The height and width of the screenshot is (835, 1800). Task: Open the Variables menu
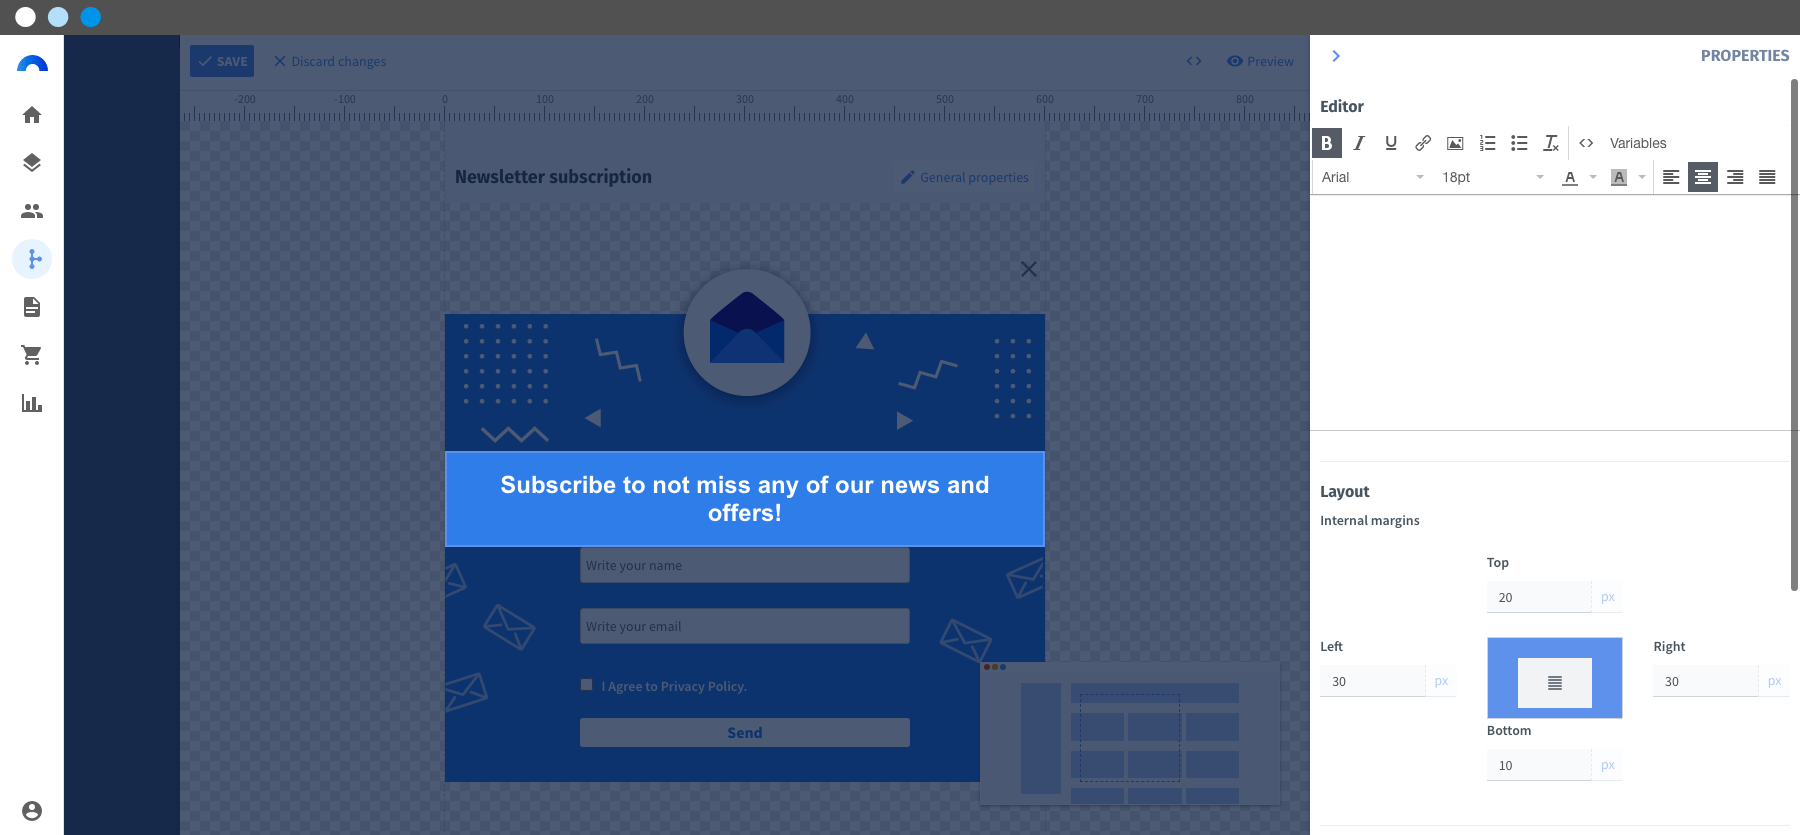(1638, 143)
